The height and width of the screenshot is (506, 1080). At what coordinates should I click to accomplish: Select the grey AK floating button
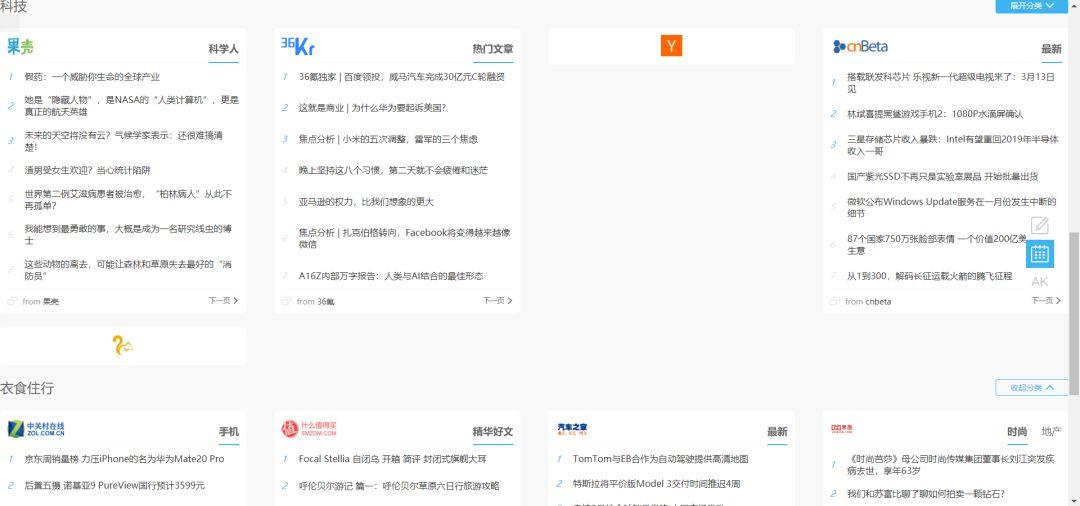tap(1039, 282)
